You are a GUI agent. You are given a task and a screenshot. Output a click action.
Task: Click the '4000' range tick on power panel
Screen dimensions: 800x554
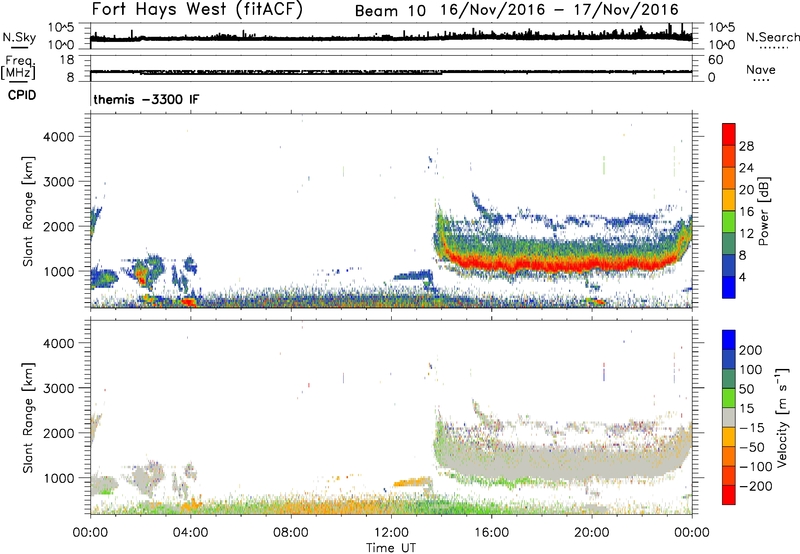pyautogui.click(x=58, y=137)
